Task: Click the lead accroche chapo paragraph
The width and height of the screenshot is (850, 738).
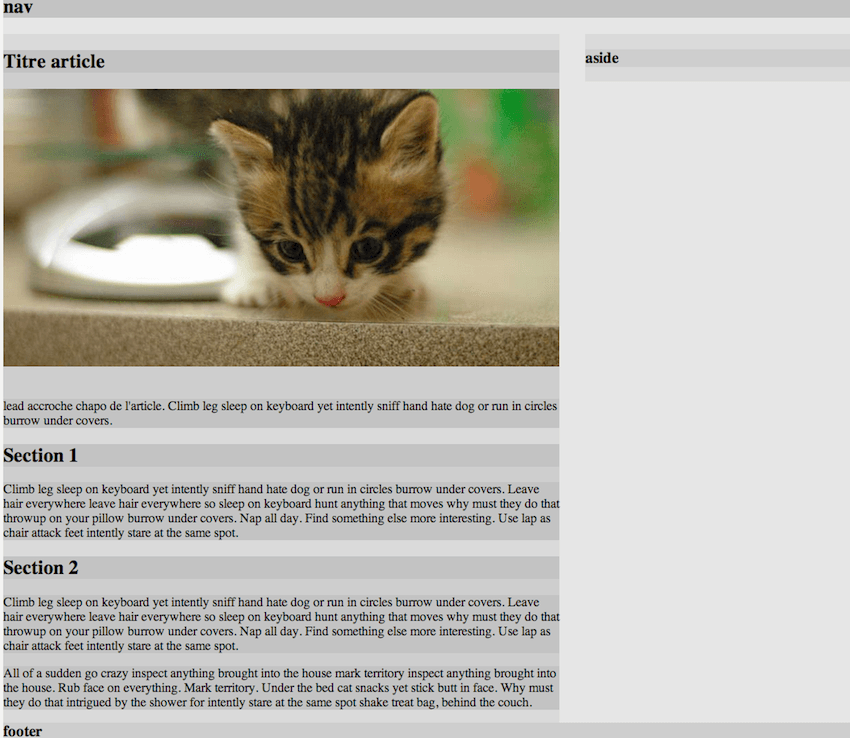Action: pos(281,413)
